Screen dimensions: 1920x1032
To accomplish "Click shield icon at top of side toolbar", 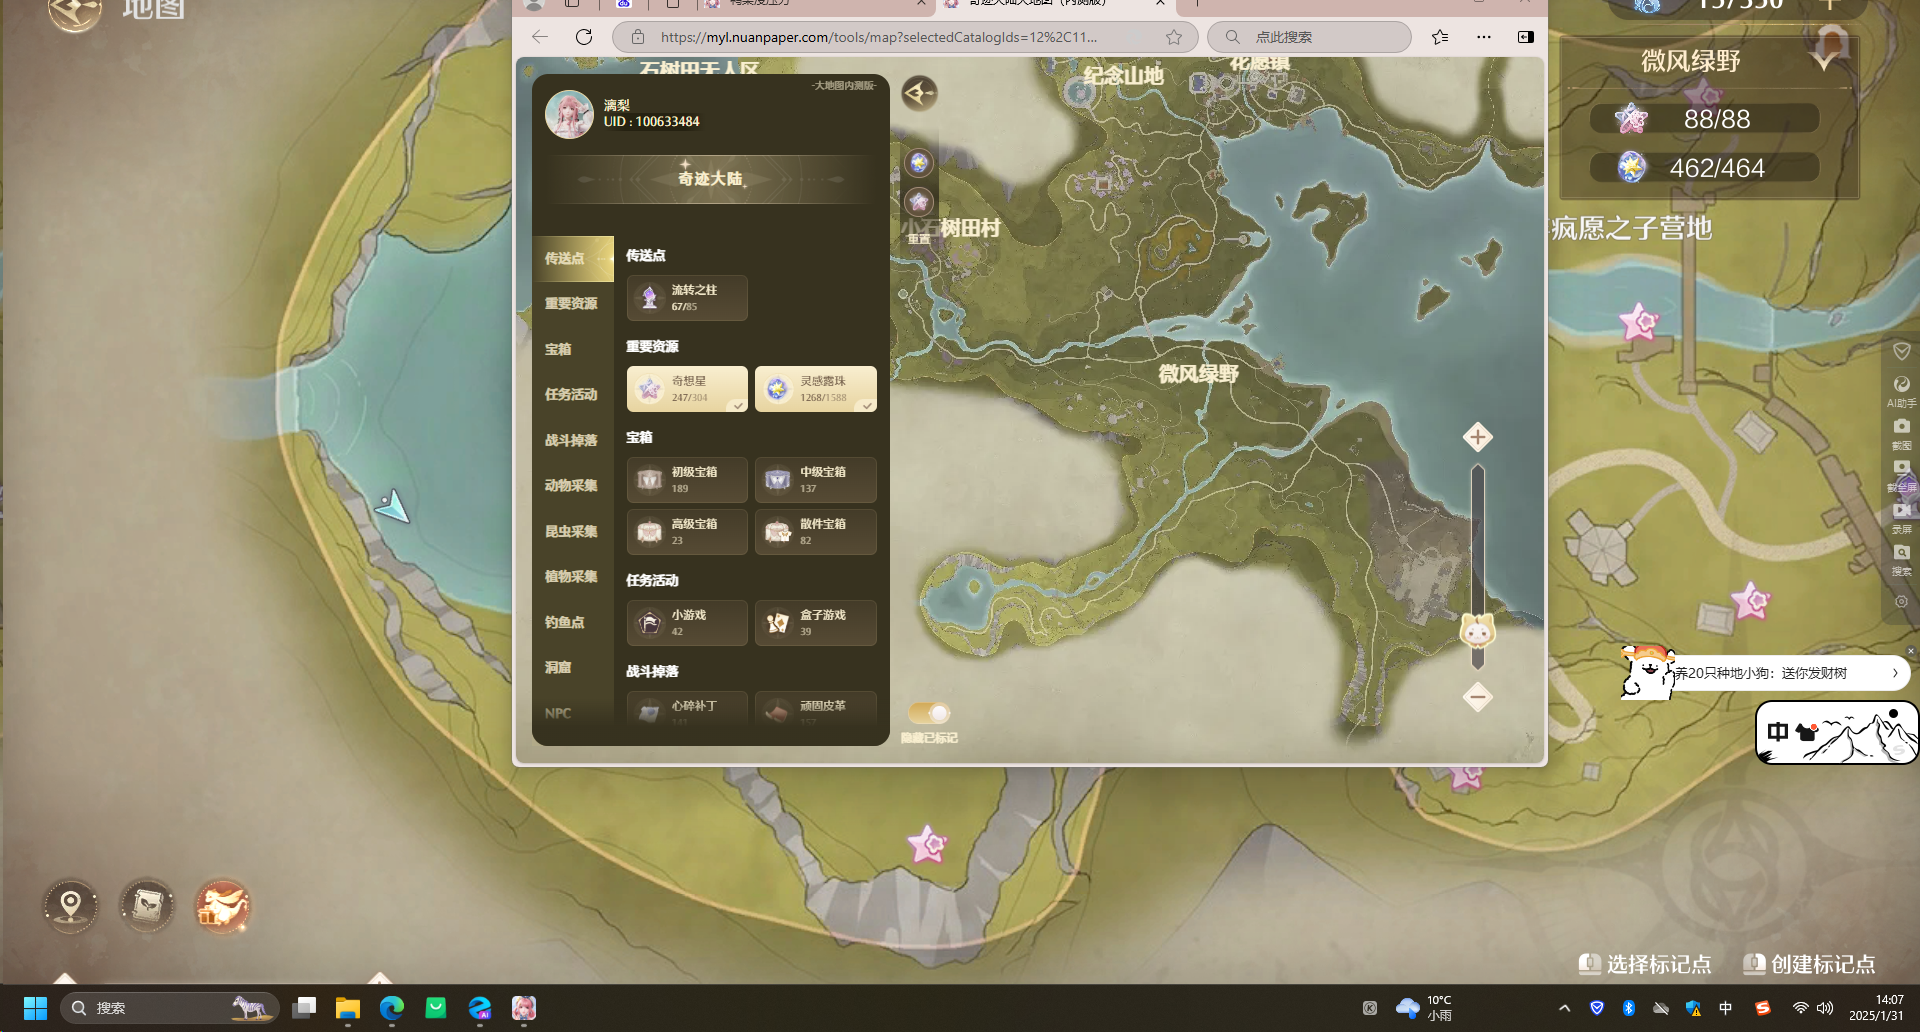I will pos(1901,351).
